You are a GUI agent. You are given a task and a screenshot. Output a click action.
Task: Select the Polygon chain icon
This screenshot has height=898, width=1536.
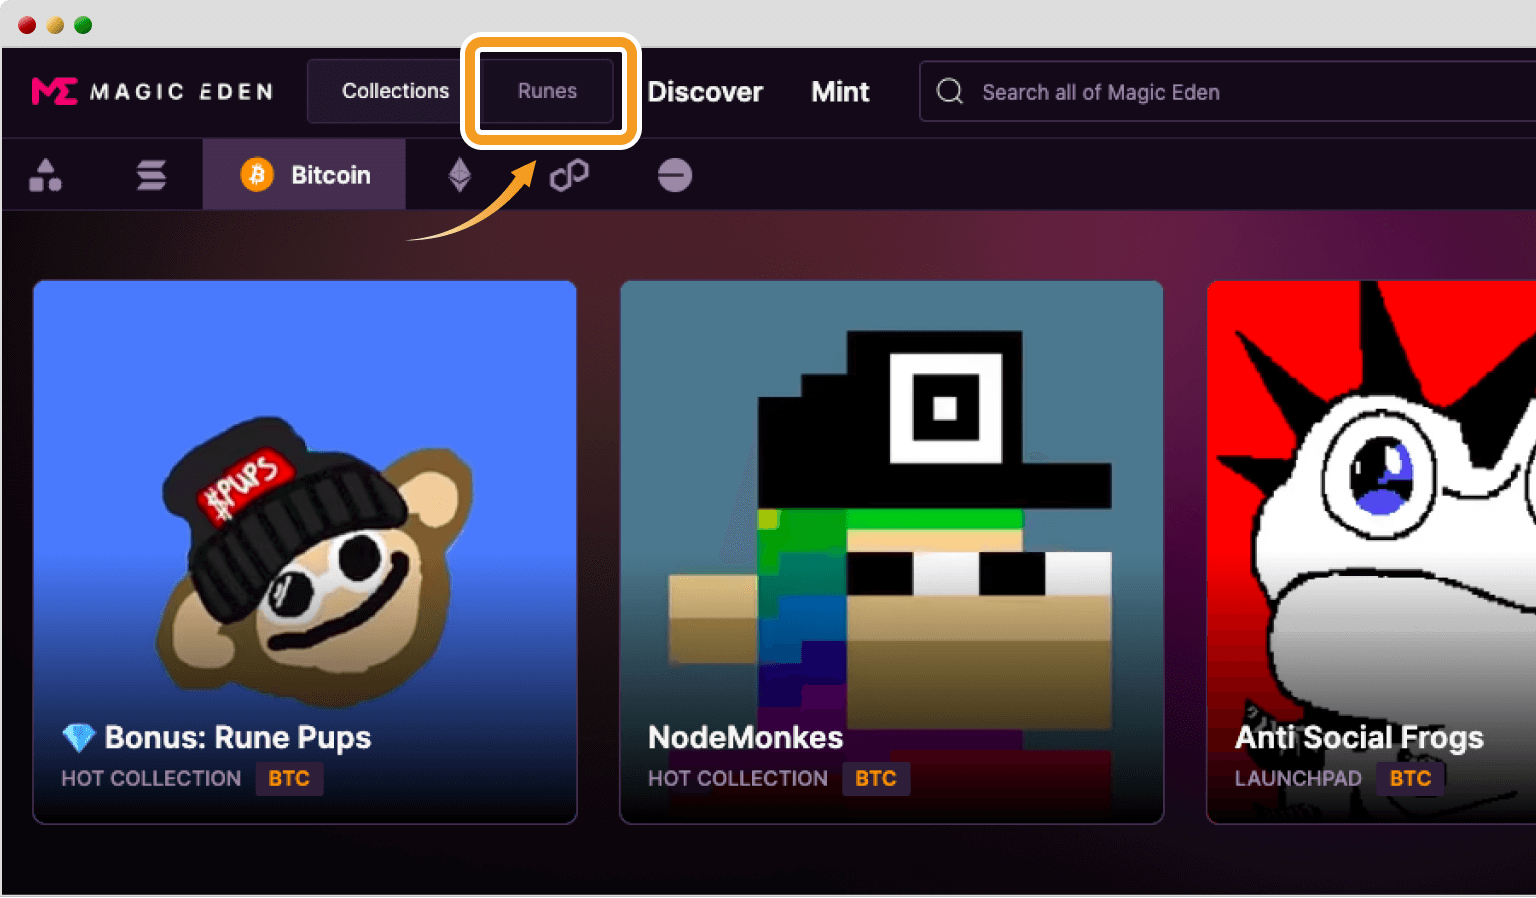click(569, 176)
